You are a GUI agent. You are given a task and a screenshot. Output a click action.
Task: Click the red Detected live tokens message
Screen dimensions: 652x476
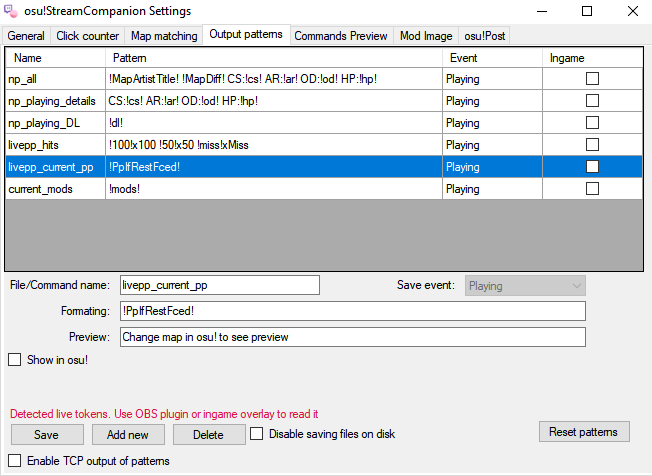tap(164, 414)
